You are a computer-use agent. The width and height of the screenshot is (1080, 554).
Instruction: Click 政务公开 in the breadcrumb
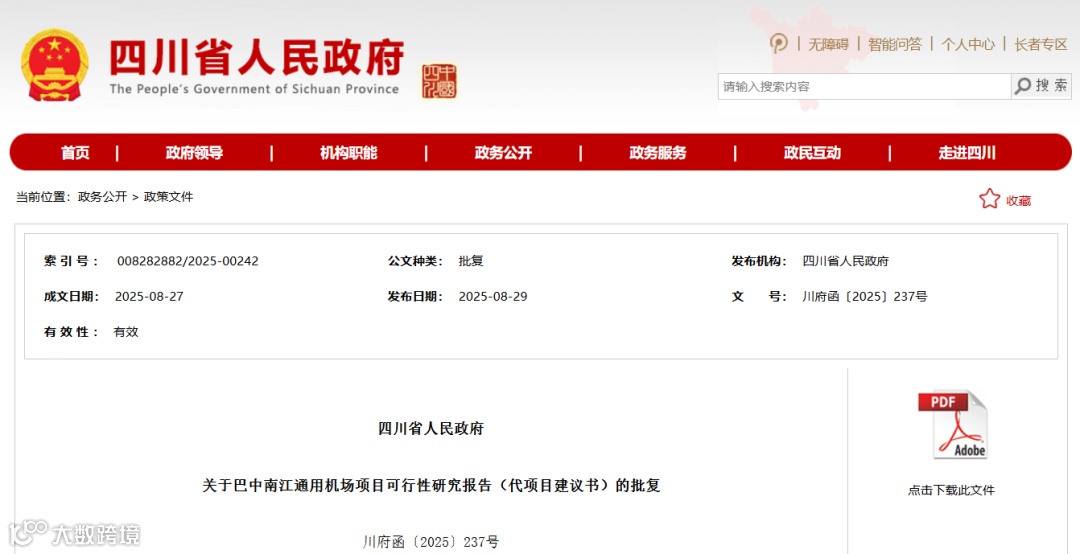pyautogui.click(x=103, y=196)
